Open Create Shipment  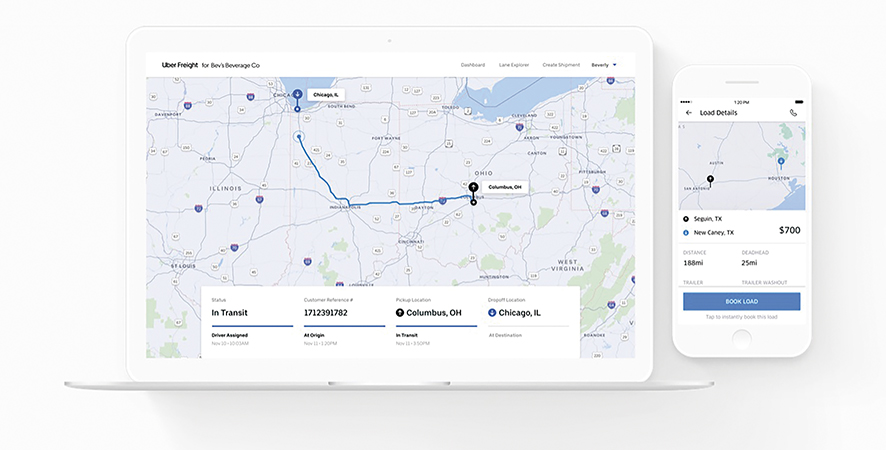click(561, 65)
